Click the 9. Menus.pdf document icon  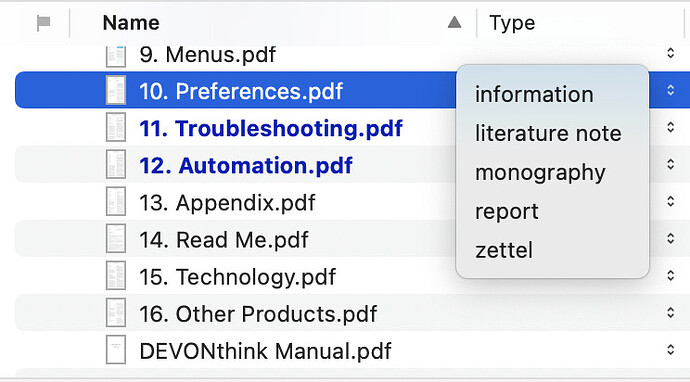(116, 55)
